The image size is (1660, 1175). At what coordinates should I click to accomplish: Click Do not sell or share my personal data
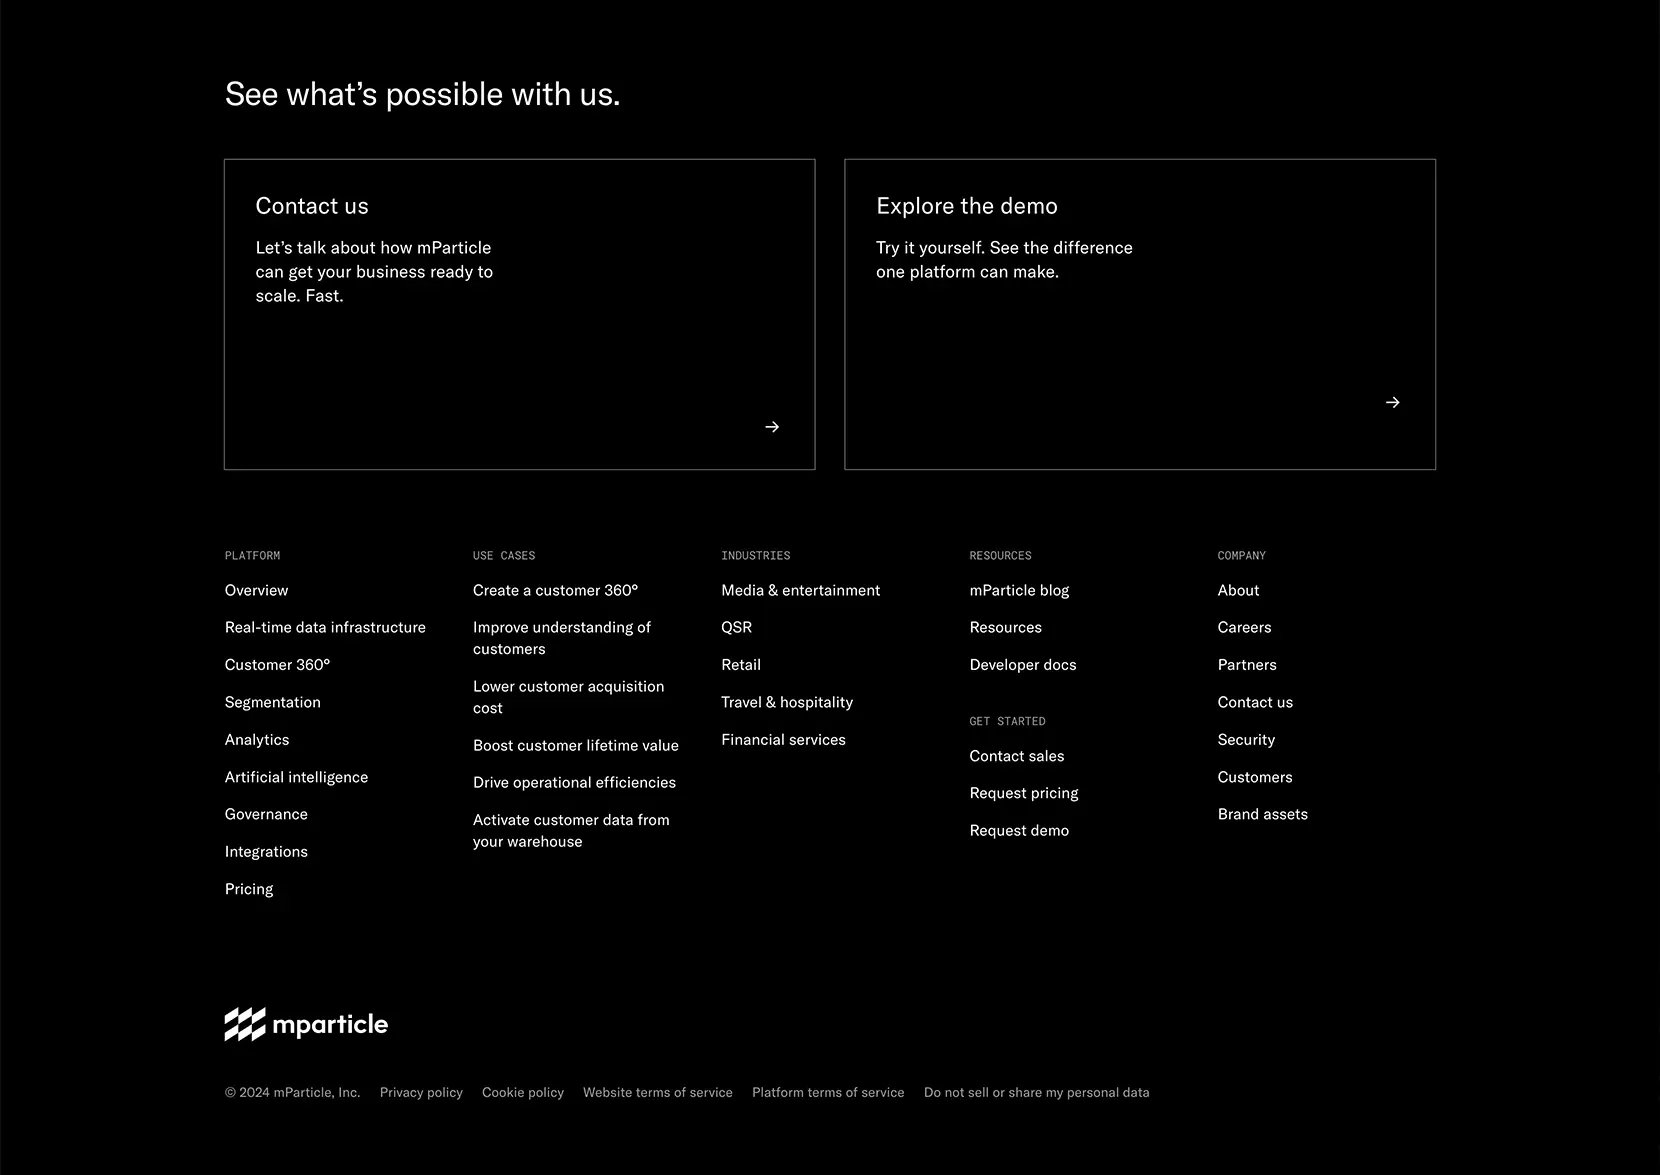pos(1036,1092)
